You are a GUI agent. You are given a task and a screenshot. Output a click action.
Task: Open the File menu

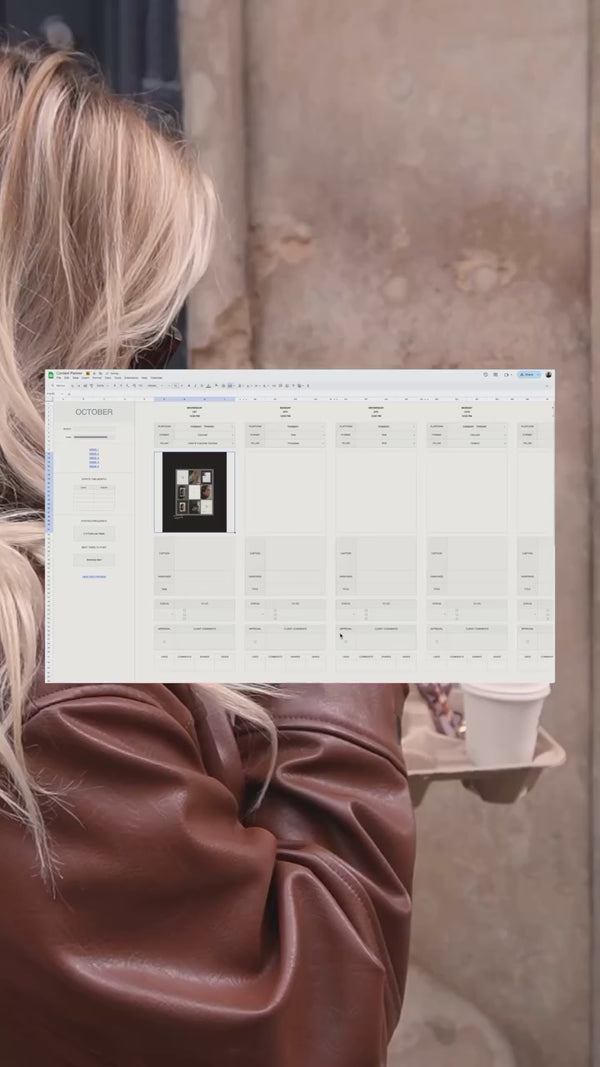coord(58,378)
